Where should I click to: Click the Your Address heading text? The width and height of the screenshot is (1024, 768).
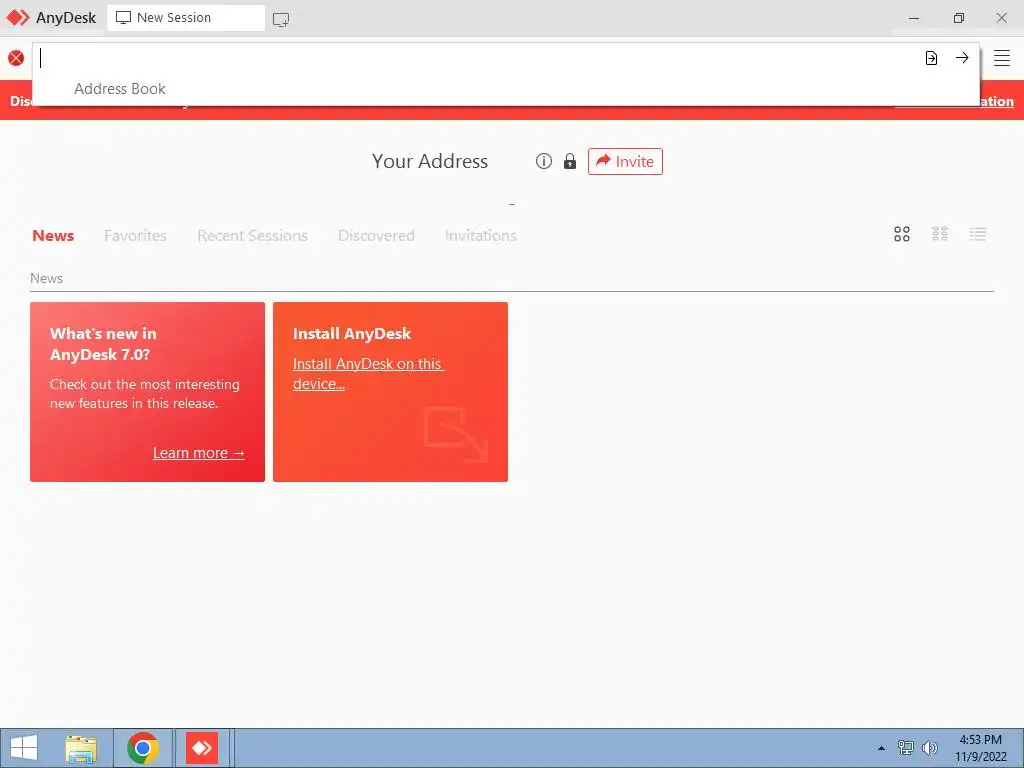(x=430, y=161)
